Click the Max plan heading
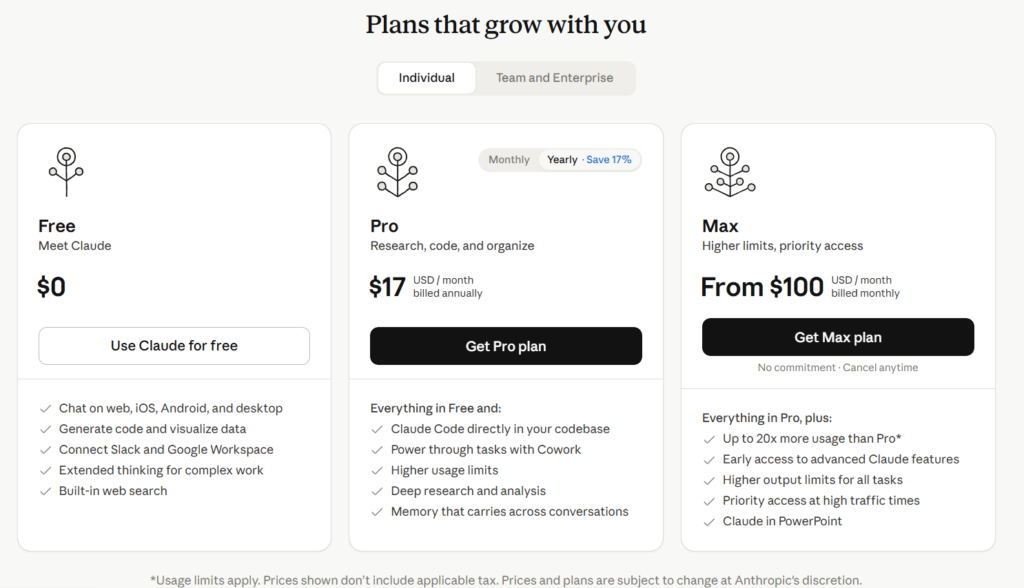The height and width of the screenshot is (588, 1024). 720,226
